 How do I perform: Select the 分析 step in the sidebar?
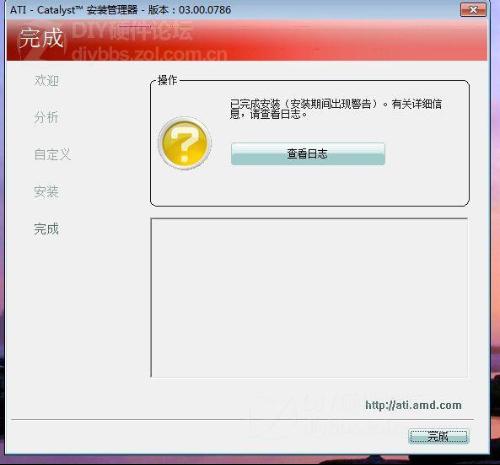[46, 117]
